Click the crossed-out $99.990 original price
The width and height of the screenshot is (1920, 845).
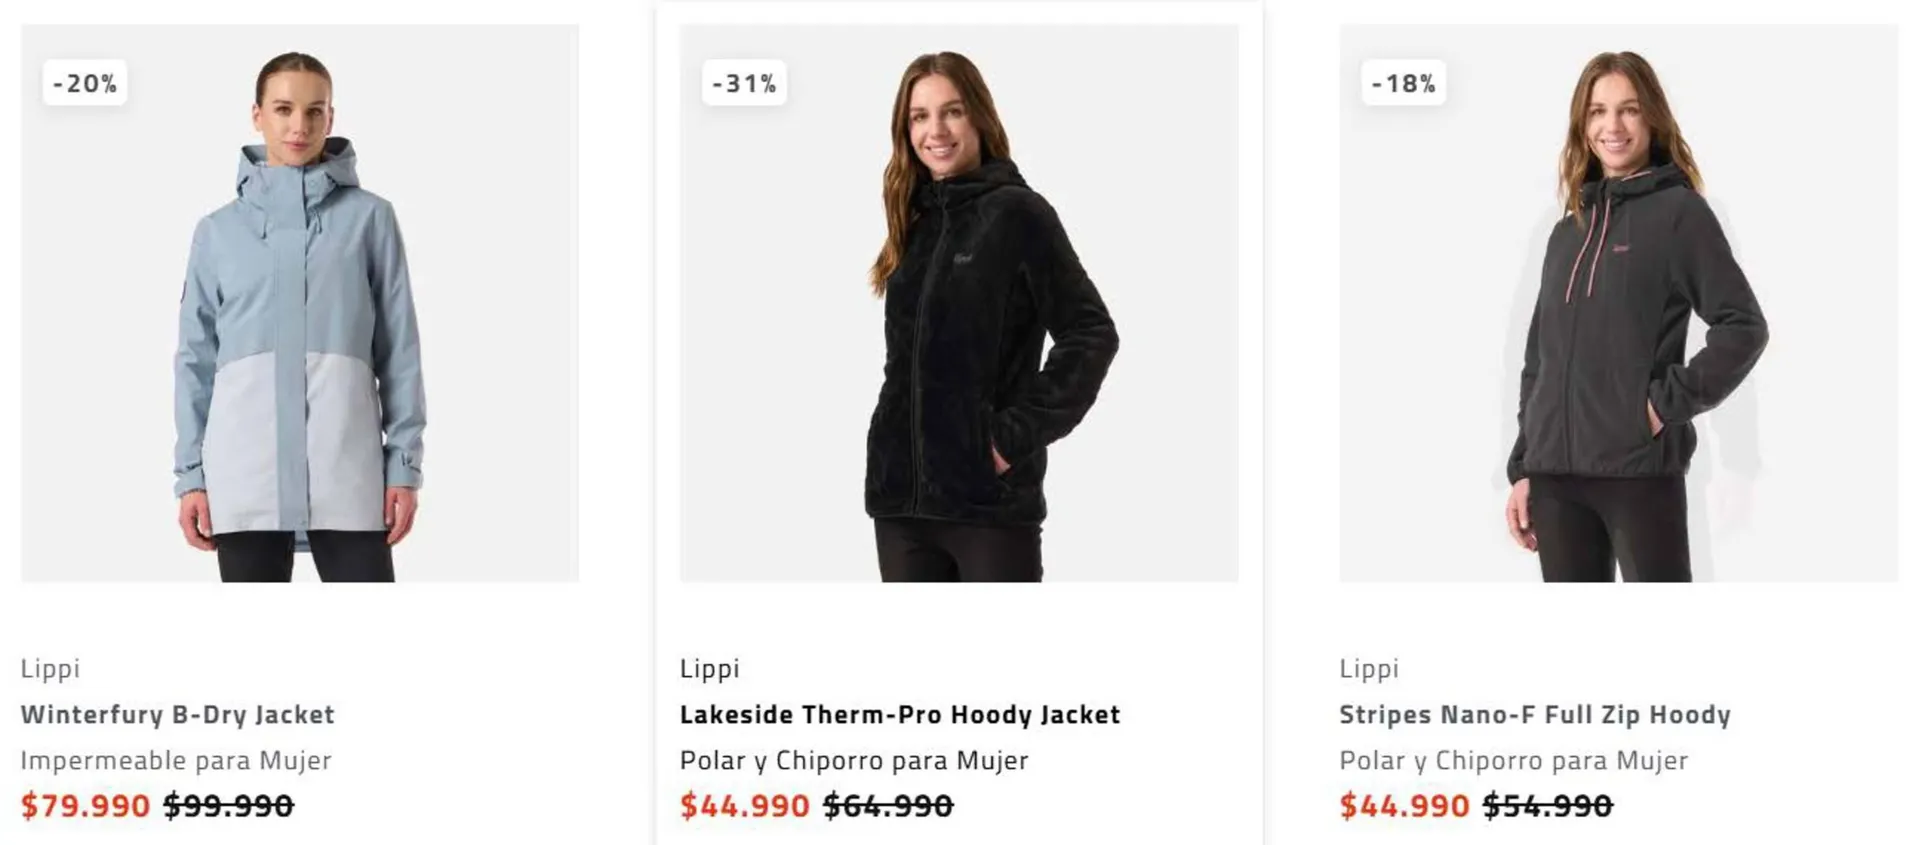tap(229, 805)
